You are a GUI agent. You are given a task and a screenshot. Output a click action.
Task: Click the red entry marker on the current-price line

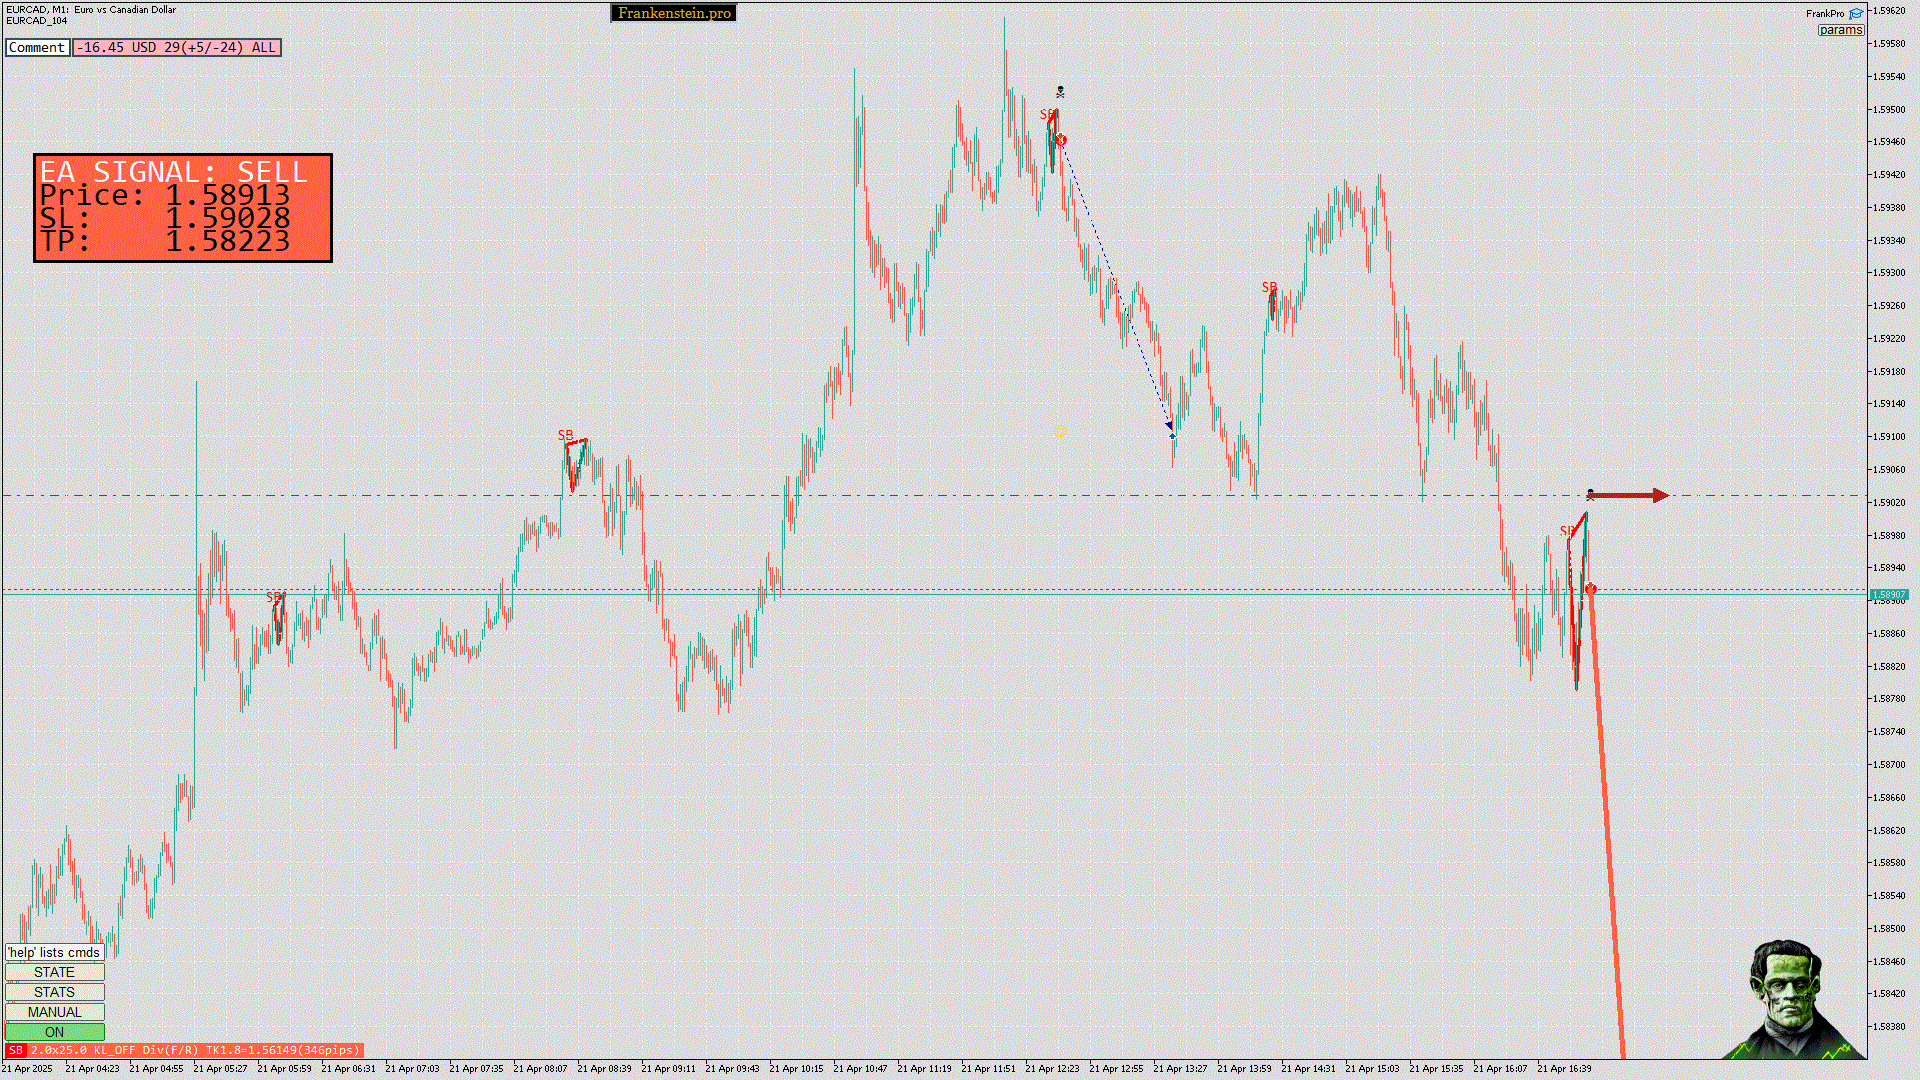coord(1590,589)
